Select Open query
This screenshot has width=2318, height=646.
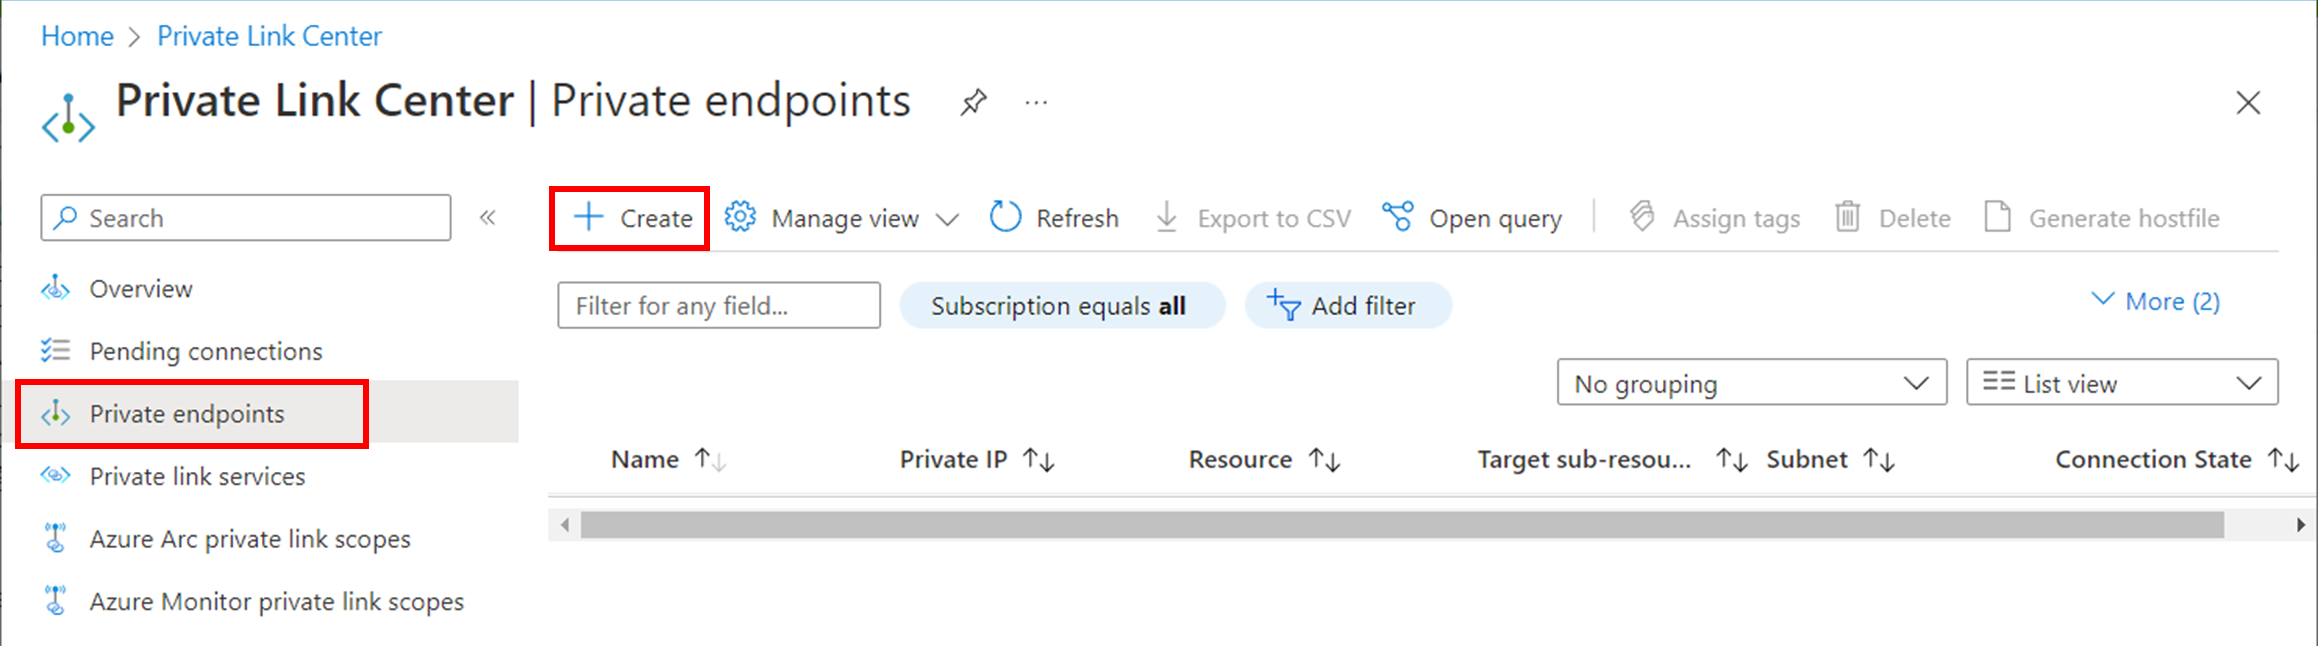coord(1470,217)
